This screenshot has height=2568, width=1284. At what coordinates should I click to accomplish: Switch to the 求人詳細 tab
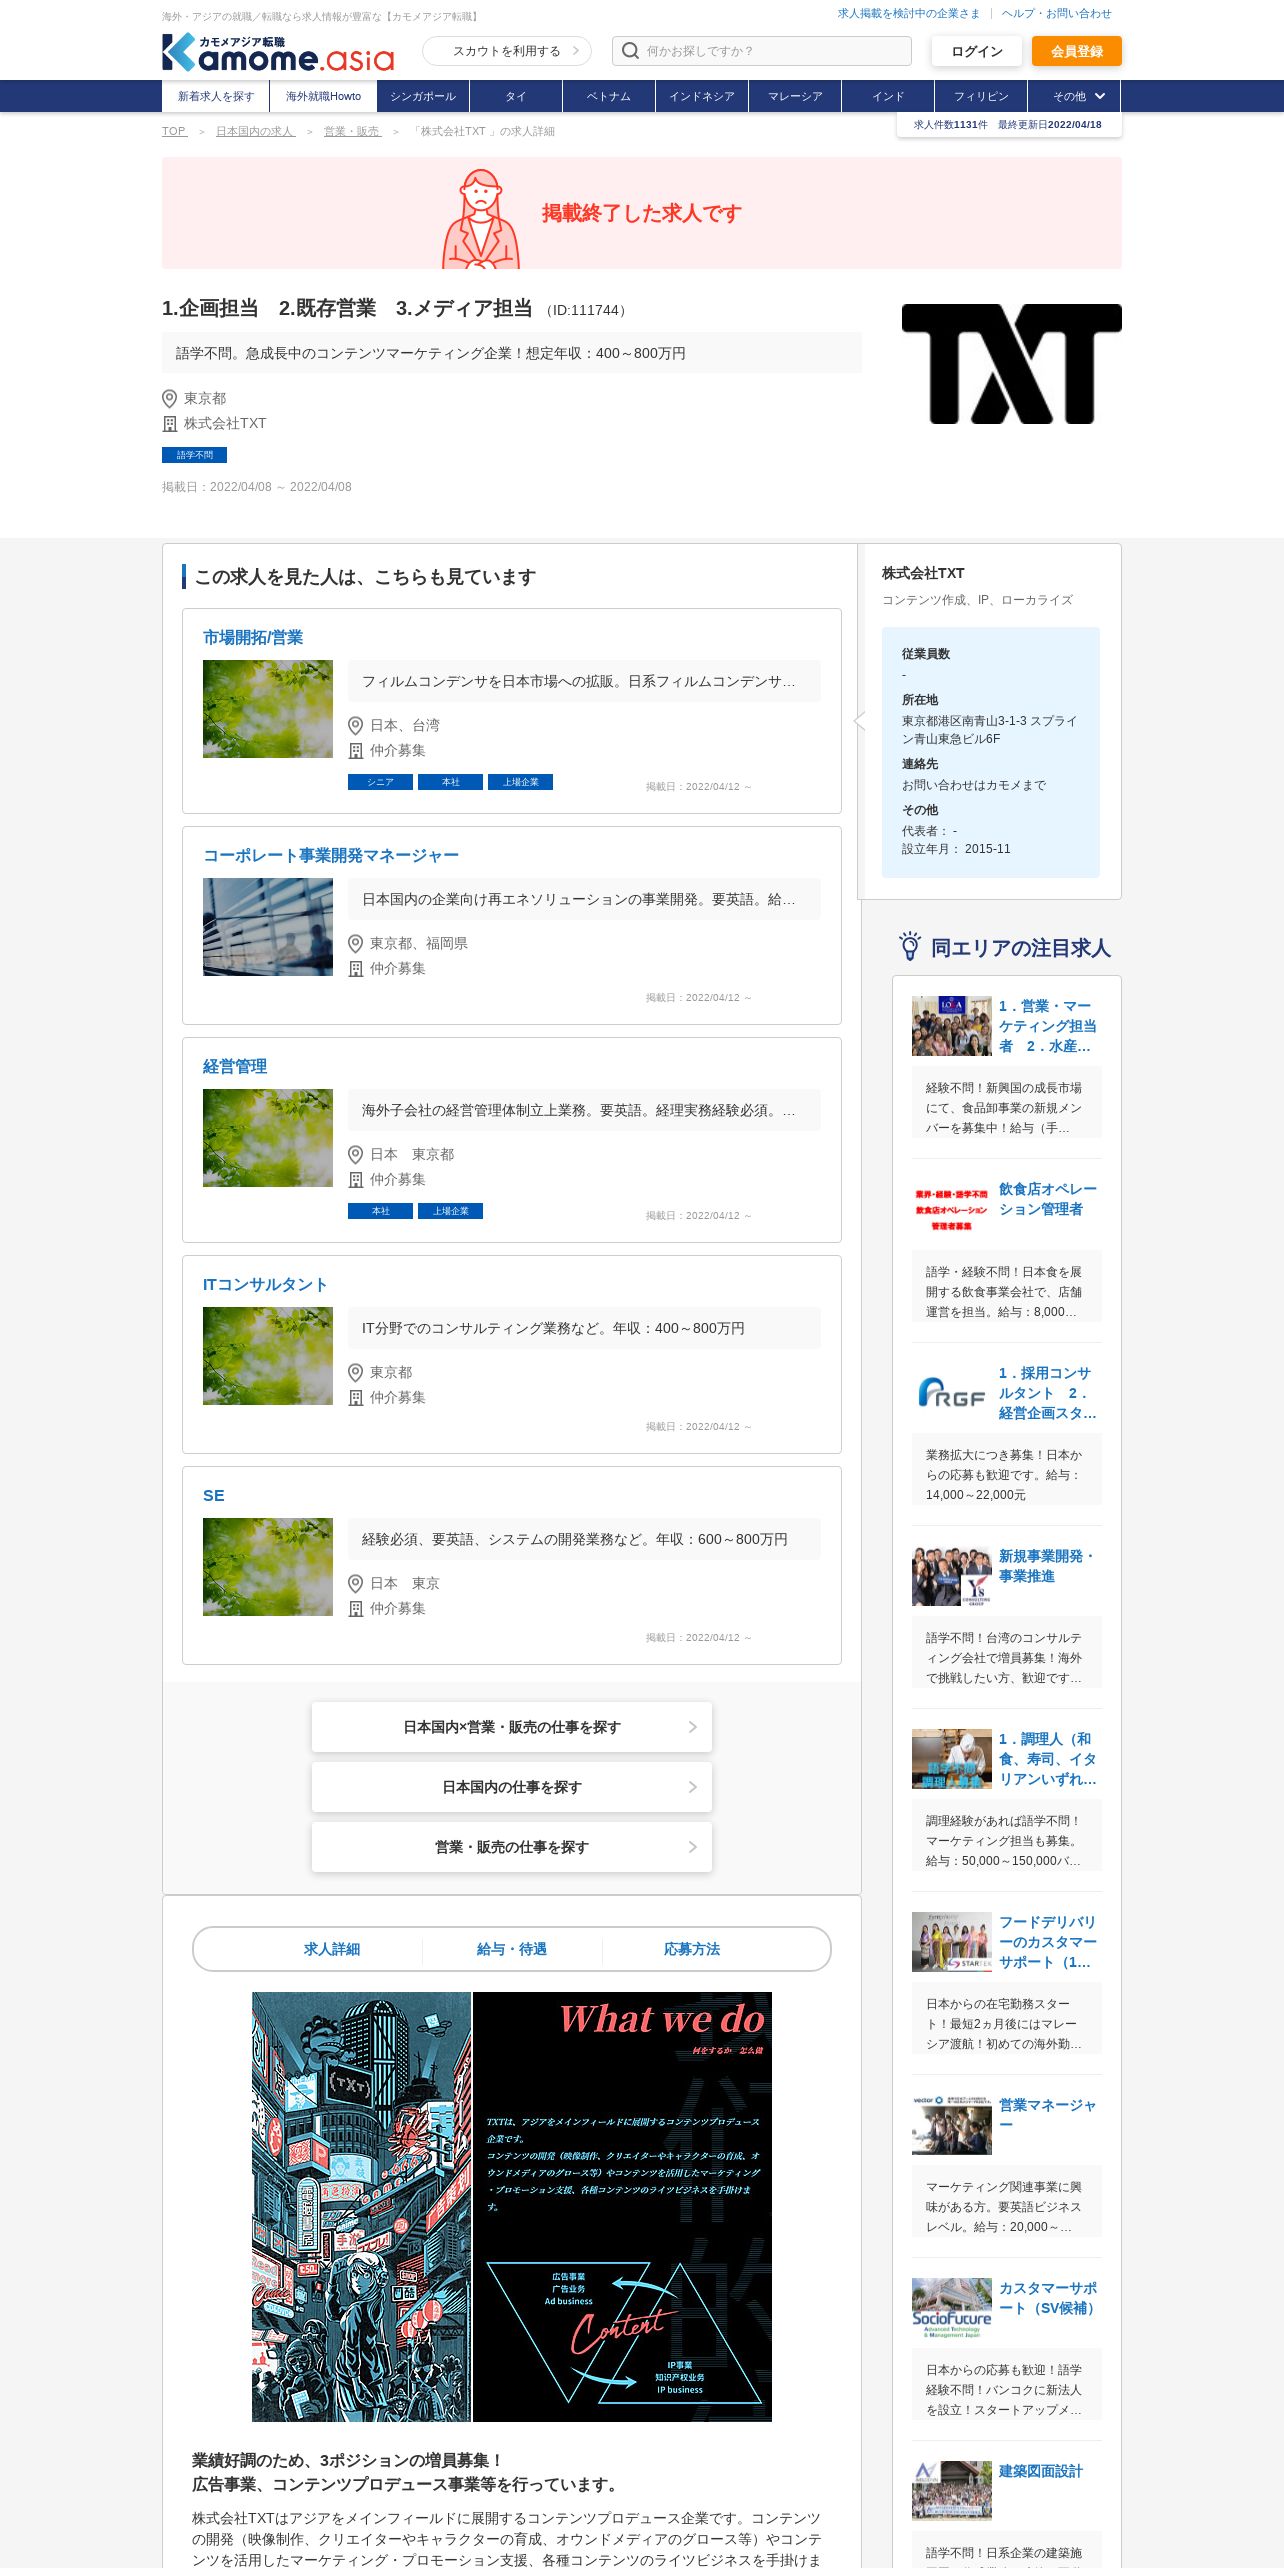coord(332,1949)
